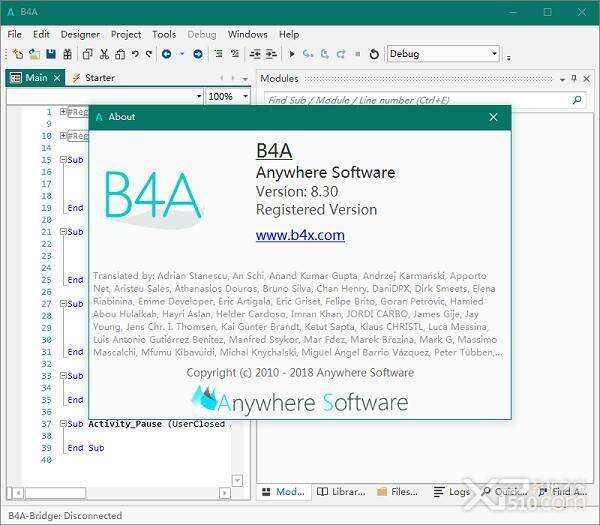Click the horizontal scrollbar thumb of code editor
The width and height of the screenshot is (600, 525).
(x=56, y=493)
